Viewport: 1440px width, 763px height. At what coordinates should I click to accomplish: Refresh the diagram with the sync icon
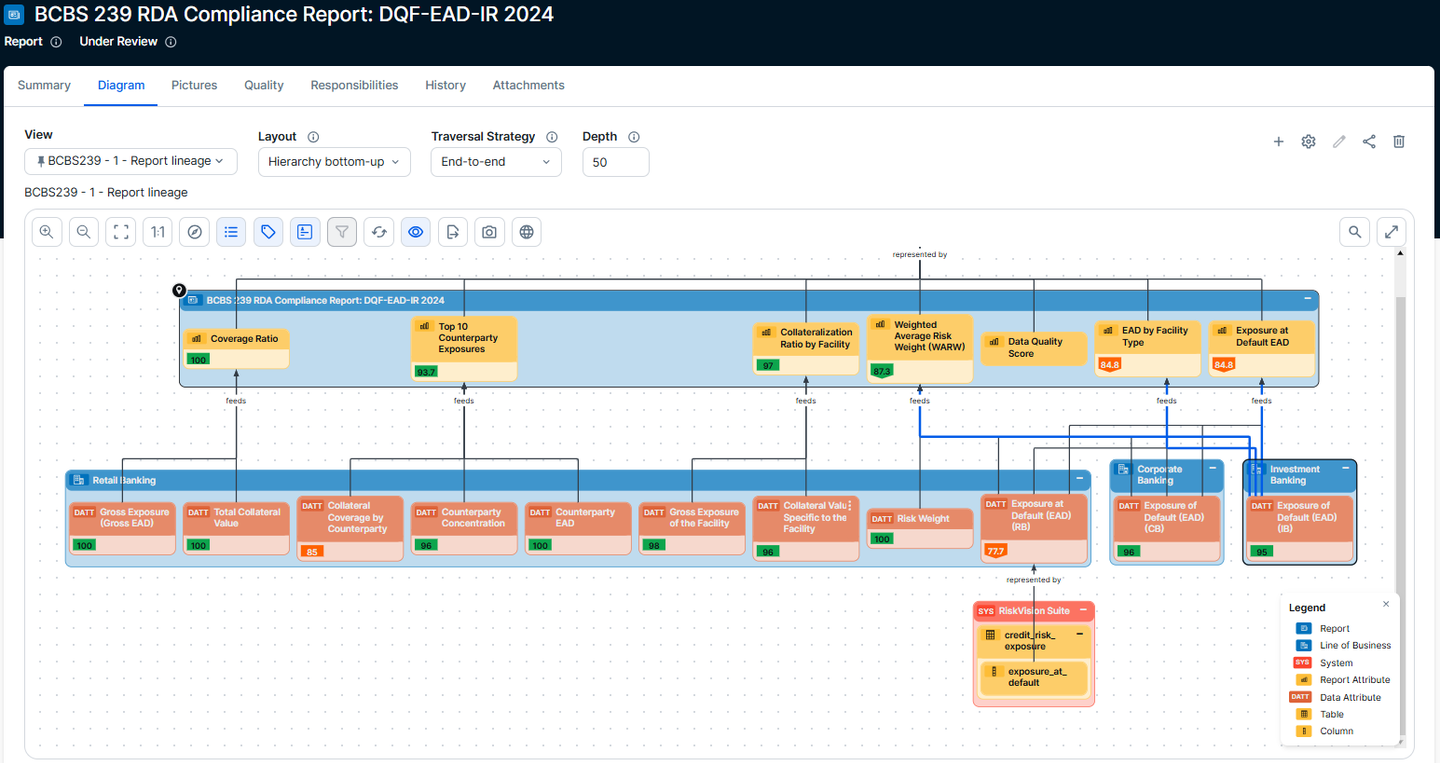pos(379,232)
